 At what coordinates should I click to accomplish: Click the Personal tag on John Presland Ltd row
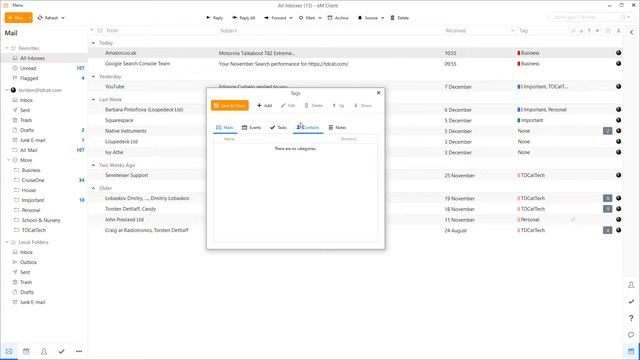point(529,220)
